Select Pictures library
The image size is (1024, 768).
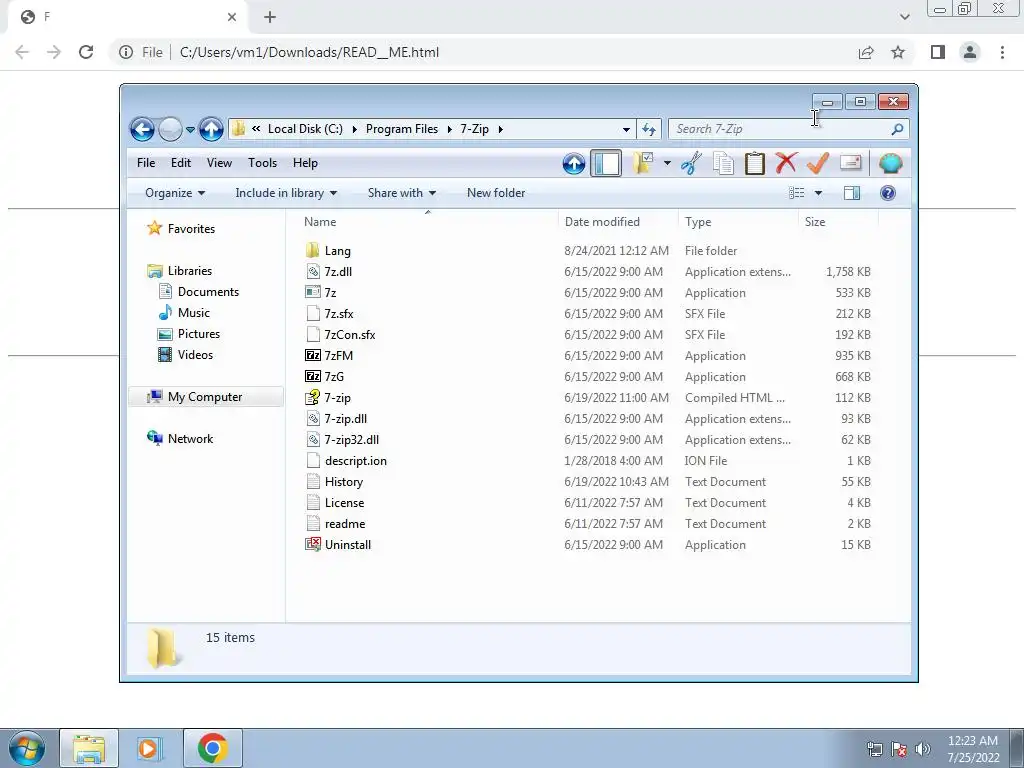199,334
